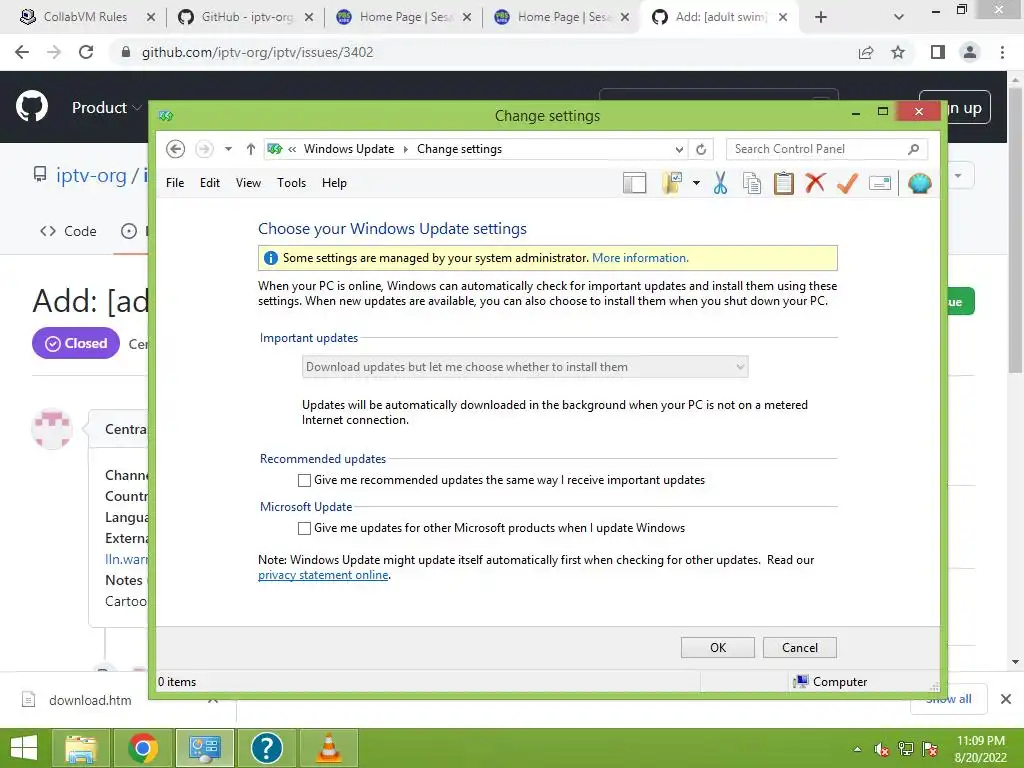The height and width of the screenshot is (768, 1024).
Task: Click Chrome's back arrow
Action: (x=22, y=52)
